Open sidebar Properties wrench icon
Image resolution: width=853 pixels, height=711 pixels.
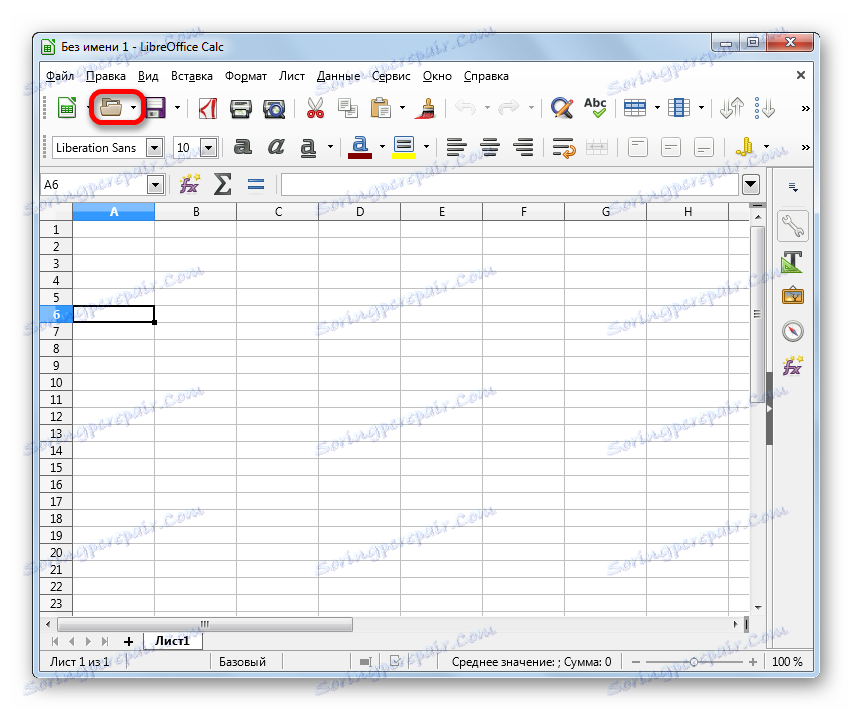[x=793, y=226]
